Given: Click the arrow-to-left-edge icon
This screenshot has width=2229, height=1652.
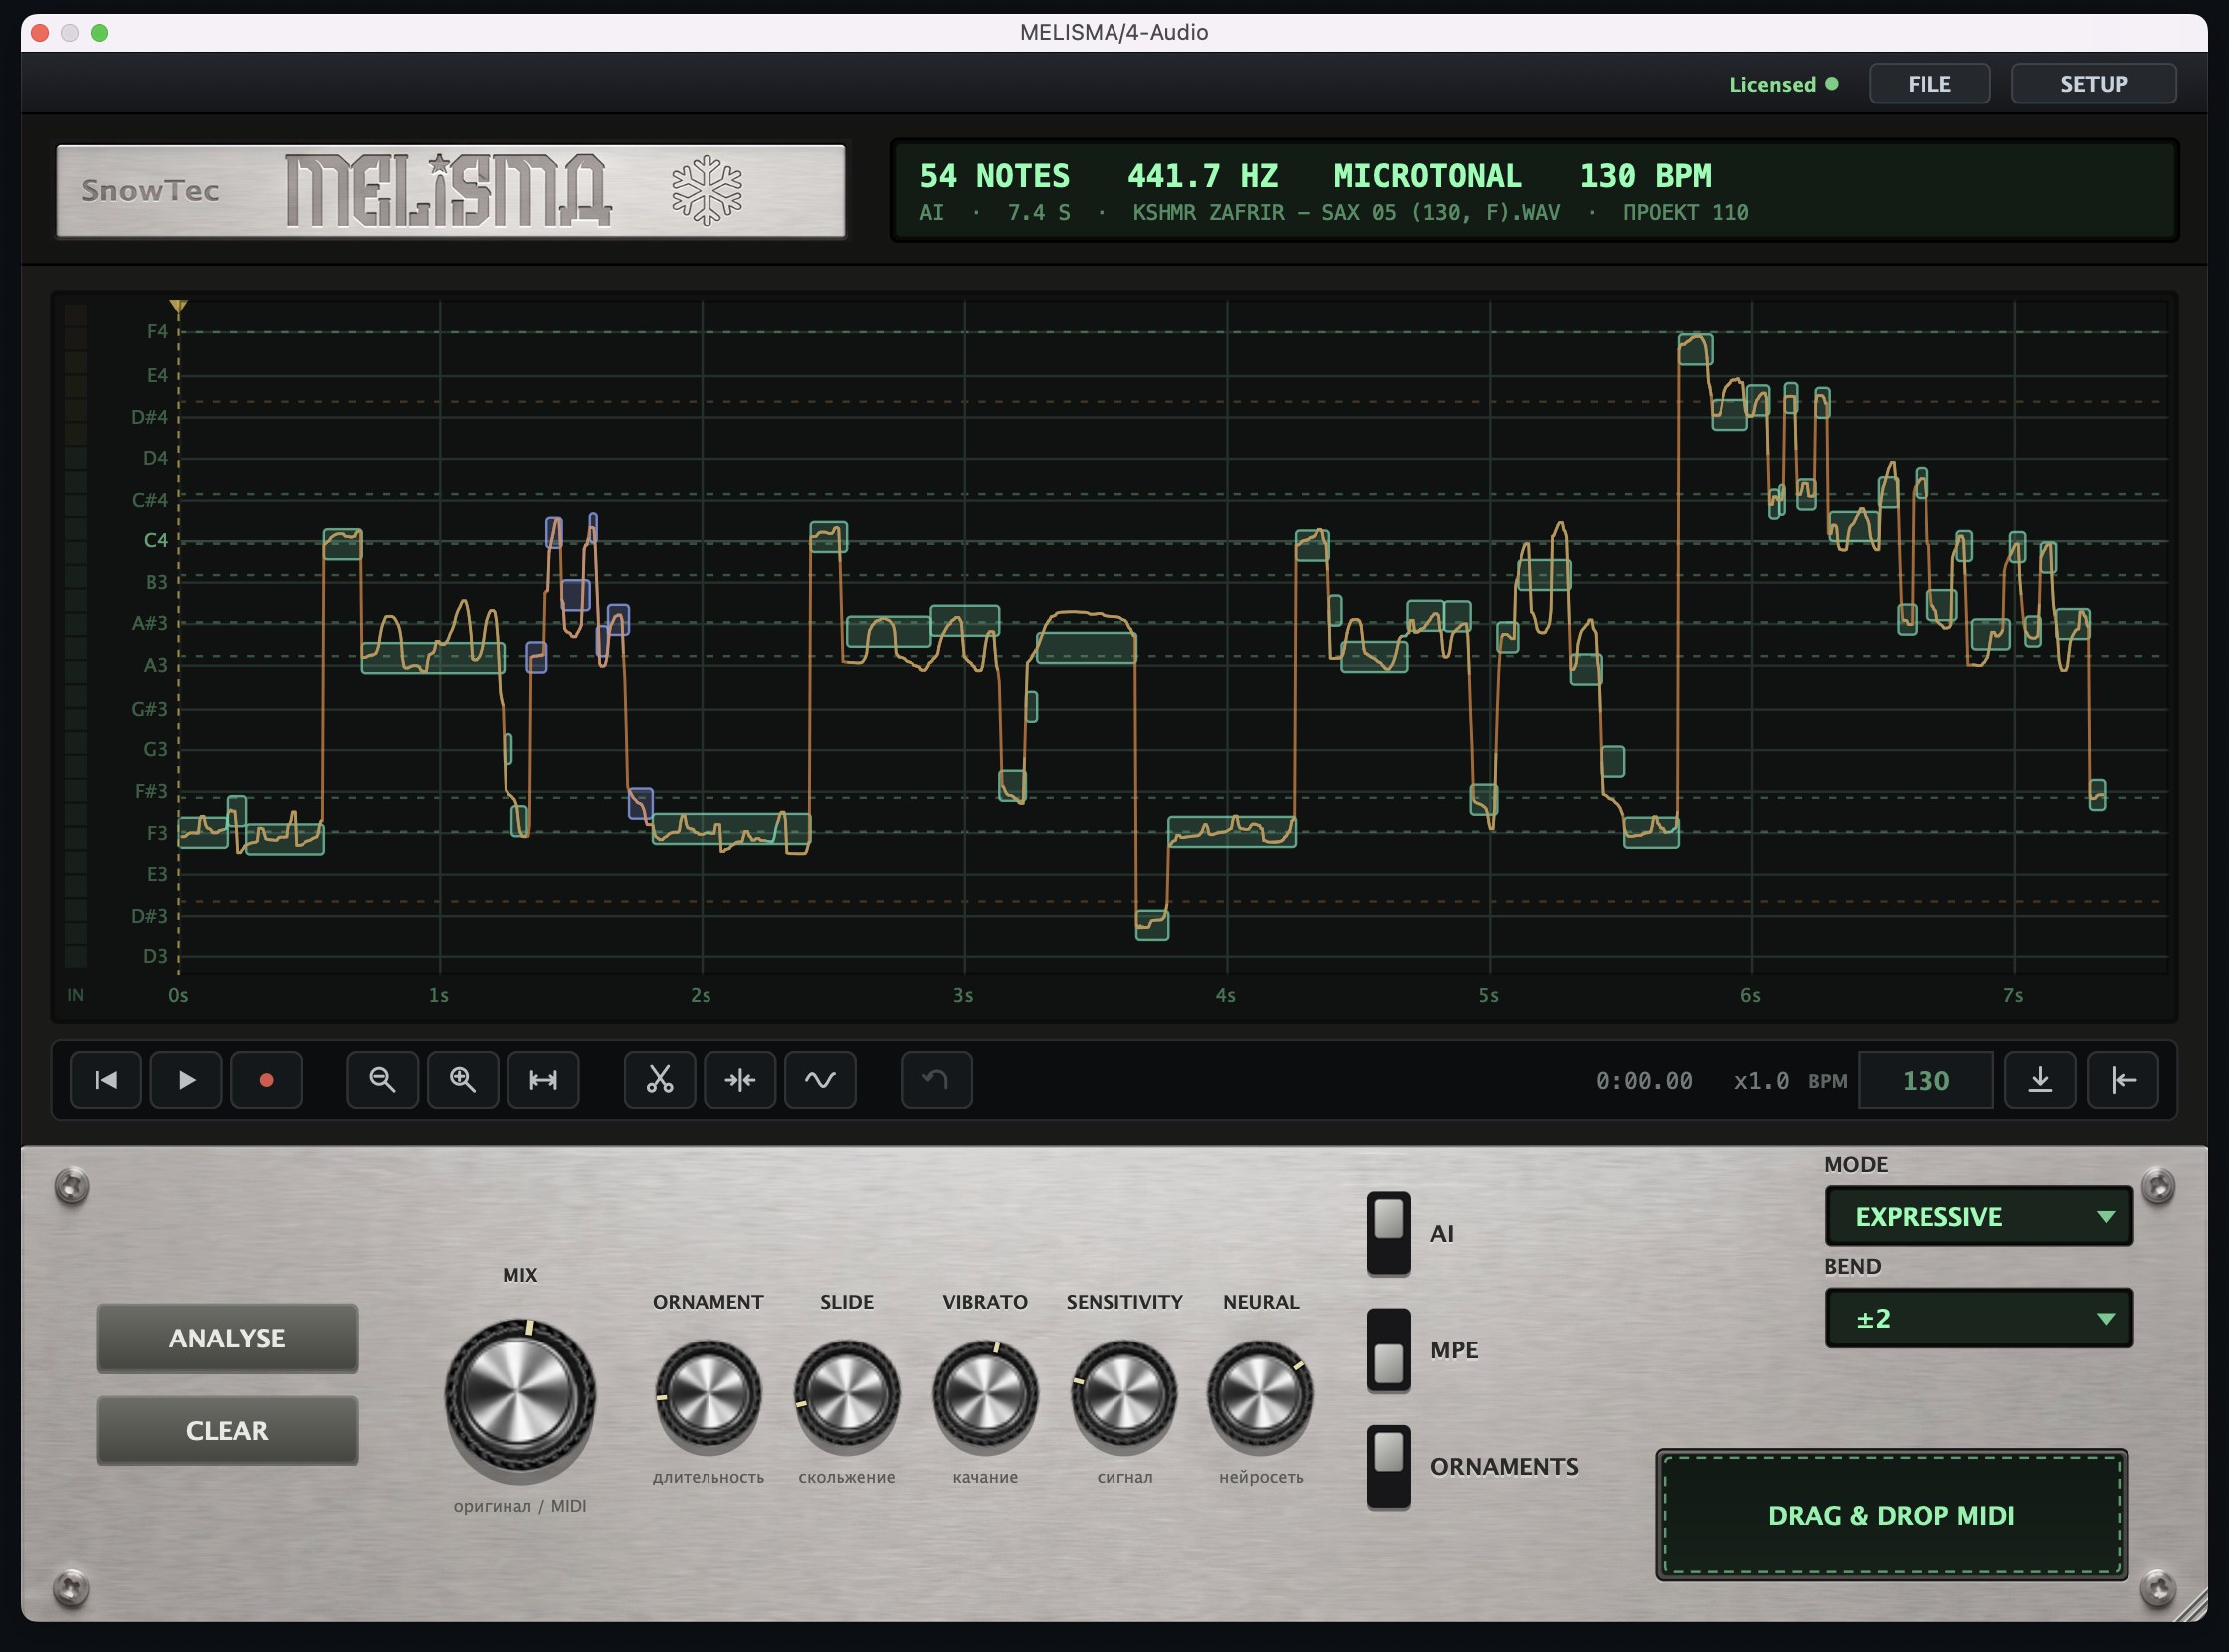Looking at the screenshot, I should (2123, 1080).
